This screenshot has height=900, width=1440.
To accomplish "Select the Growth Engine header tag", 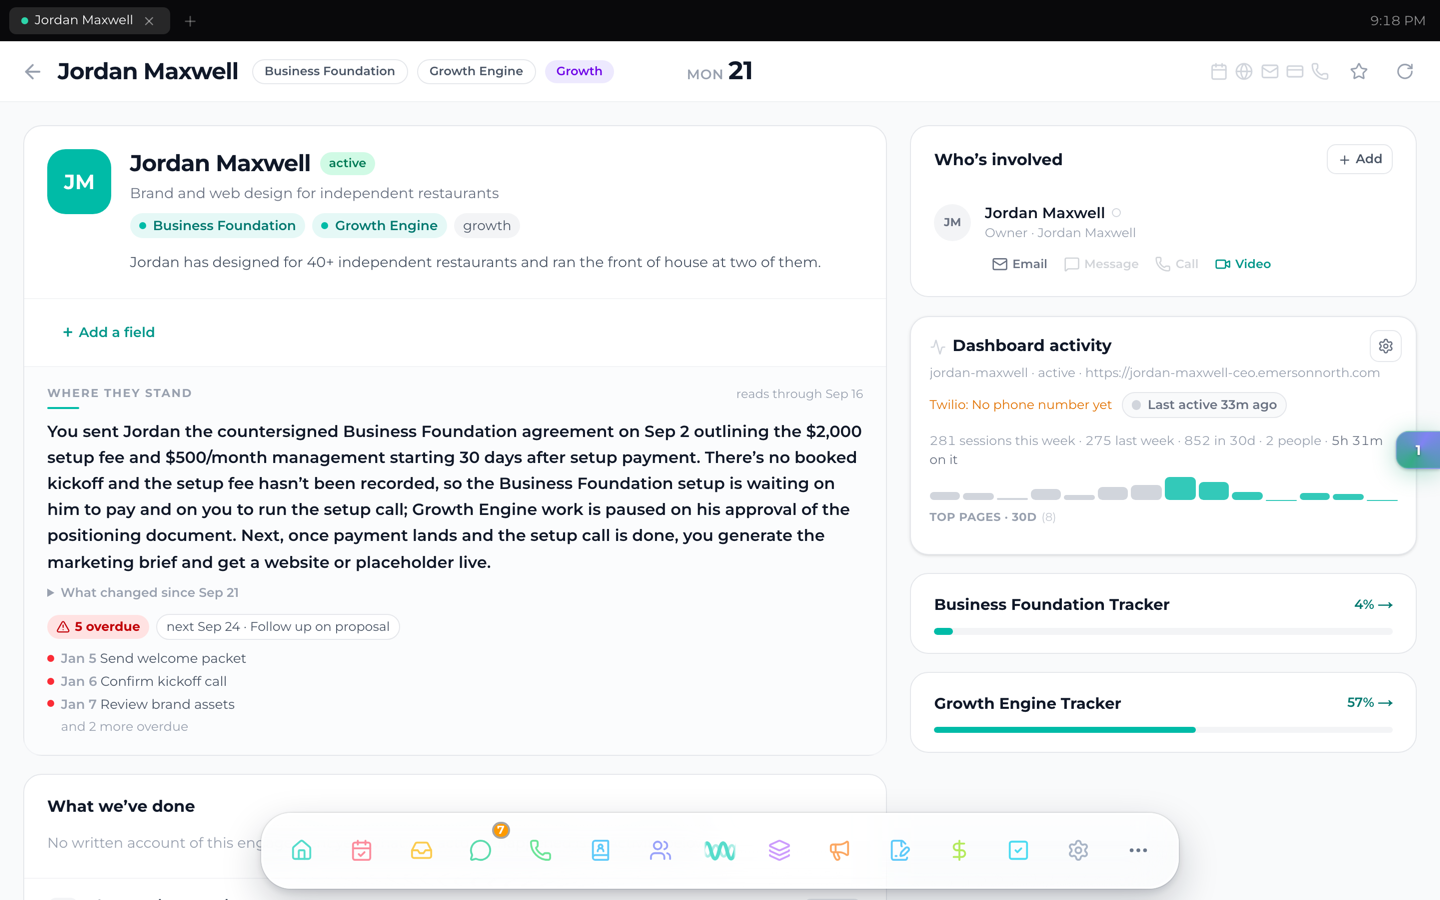I will [476, 71].
